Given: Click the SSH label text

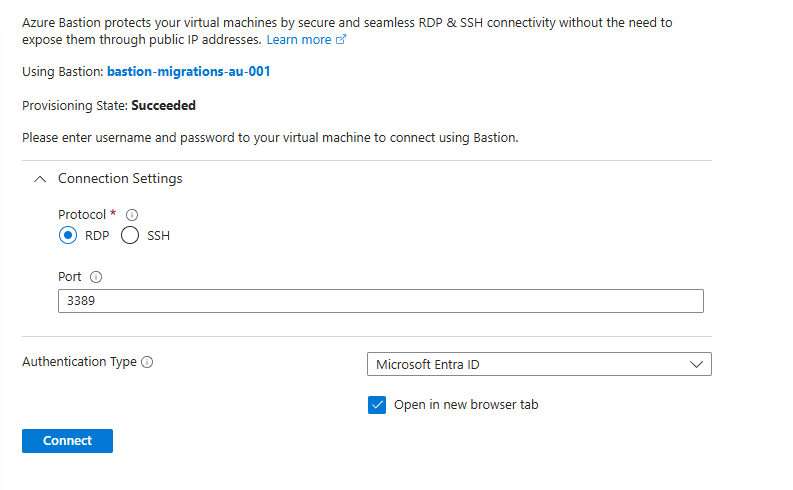Looking at the screenshot, I should tap(158, 236).
